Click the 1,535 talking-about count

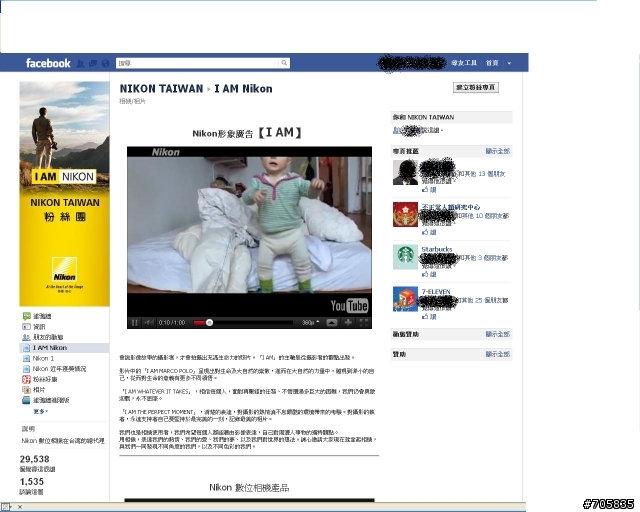point(31,481)
